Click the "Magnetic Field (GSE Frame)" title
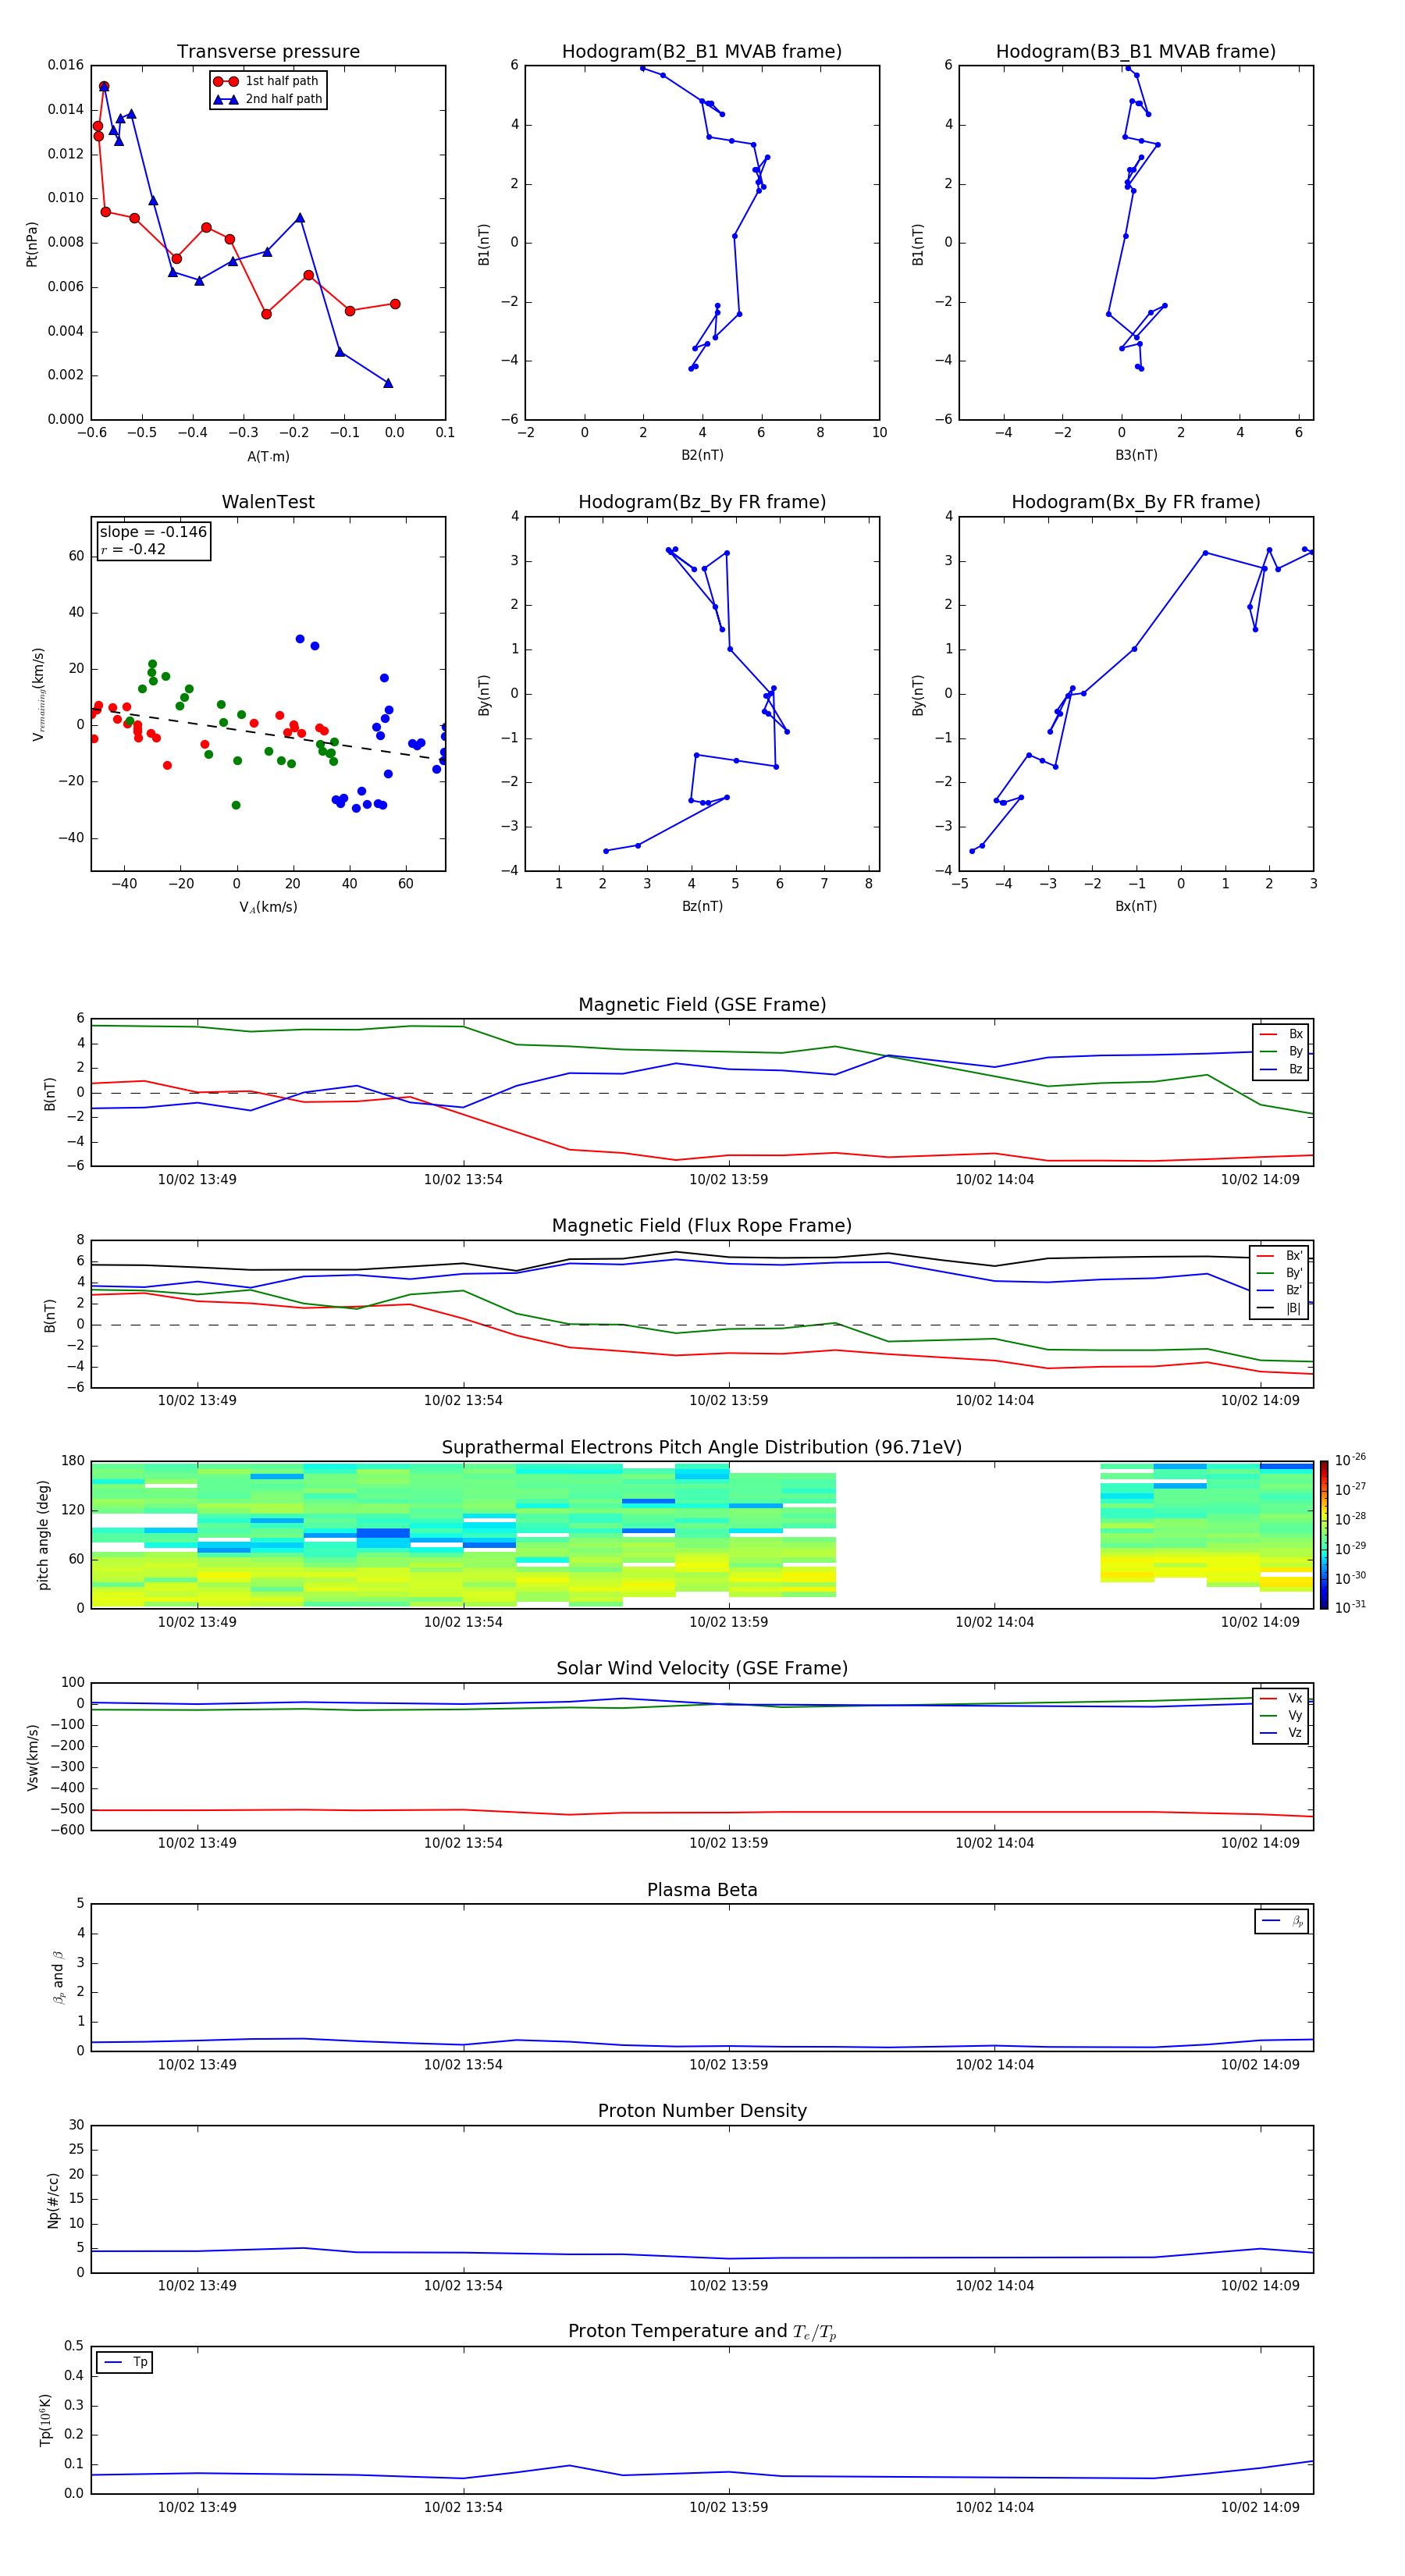This screenshot has width=1405, height=2576. [x=702, y=1005]
